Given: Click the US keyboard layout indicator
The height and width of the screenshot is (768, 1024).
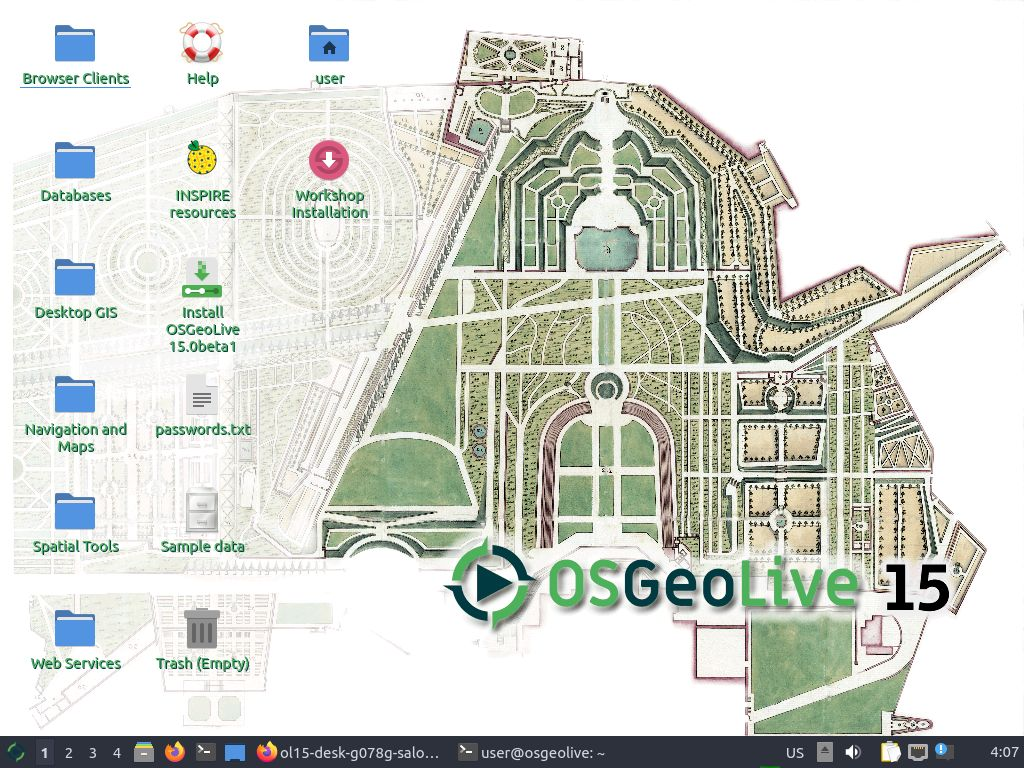Looking at the screenshot, I should [x=794, y=753].
